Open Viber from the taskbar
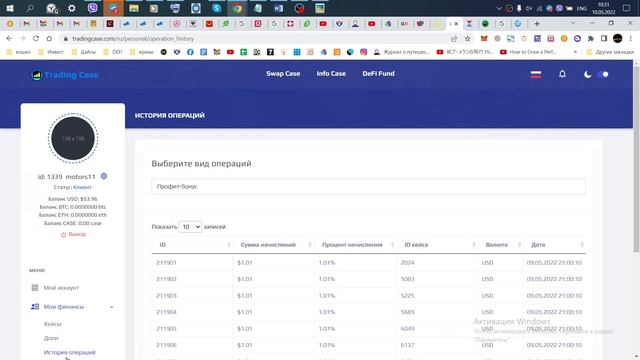 pos(93,8)
